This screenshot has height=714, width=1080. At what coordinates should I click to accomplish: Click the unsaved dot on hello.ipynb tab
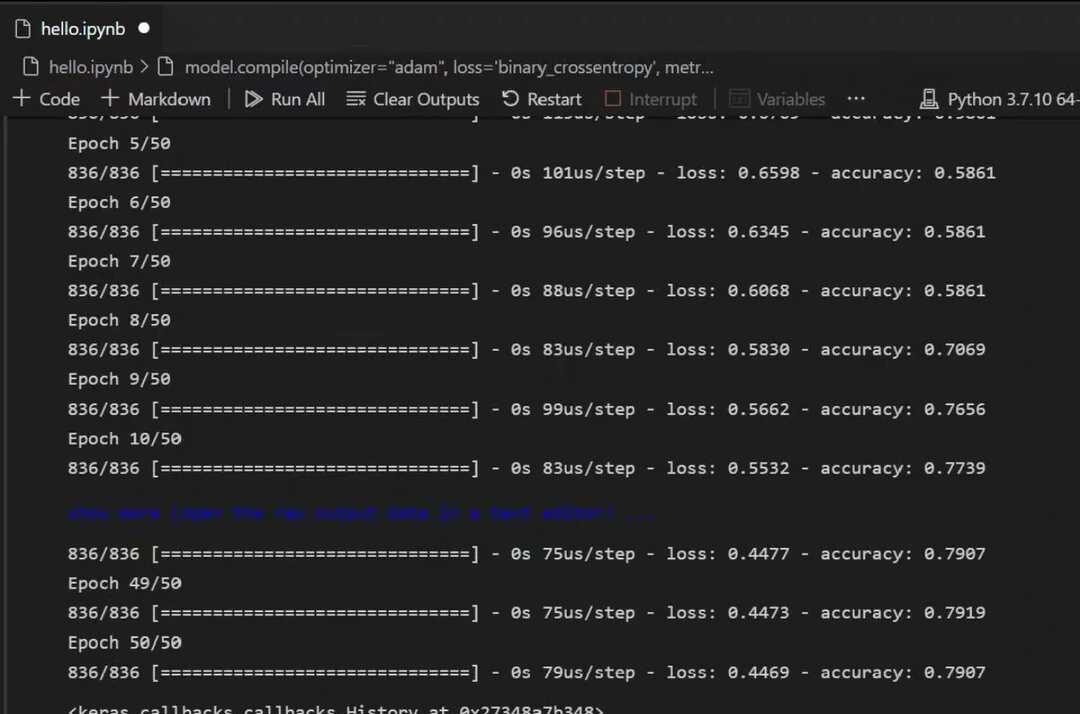[x=144, y=28]
